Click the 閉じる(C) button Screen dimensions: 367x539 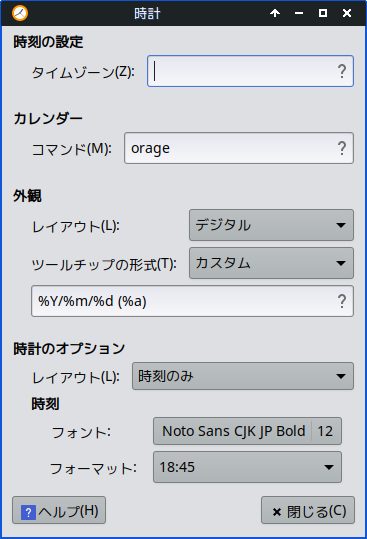tap(308, 510)
